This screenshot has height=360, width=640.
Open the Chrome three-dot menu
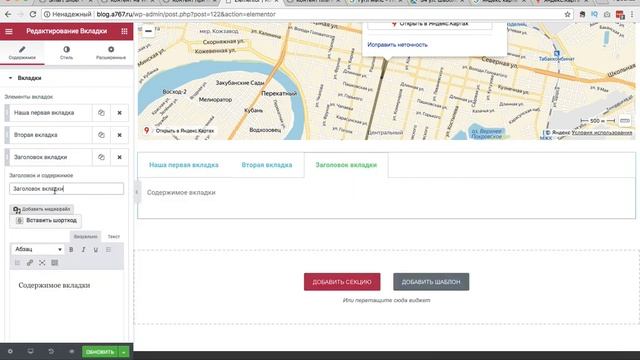[x=633, y=14]
